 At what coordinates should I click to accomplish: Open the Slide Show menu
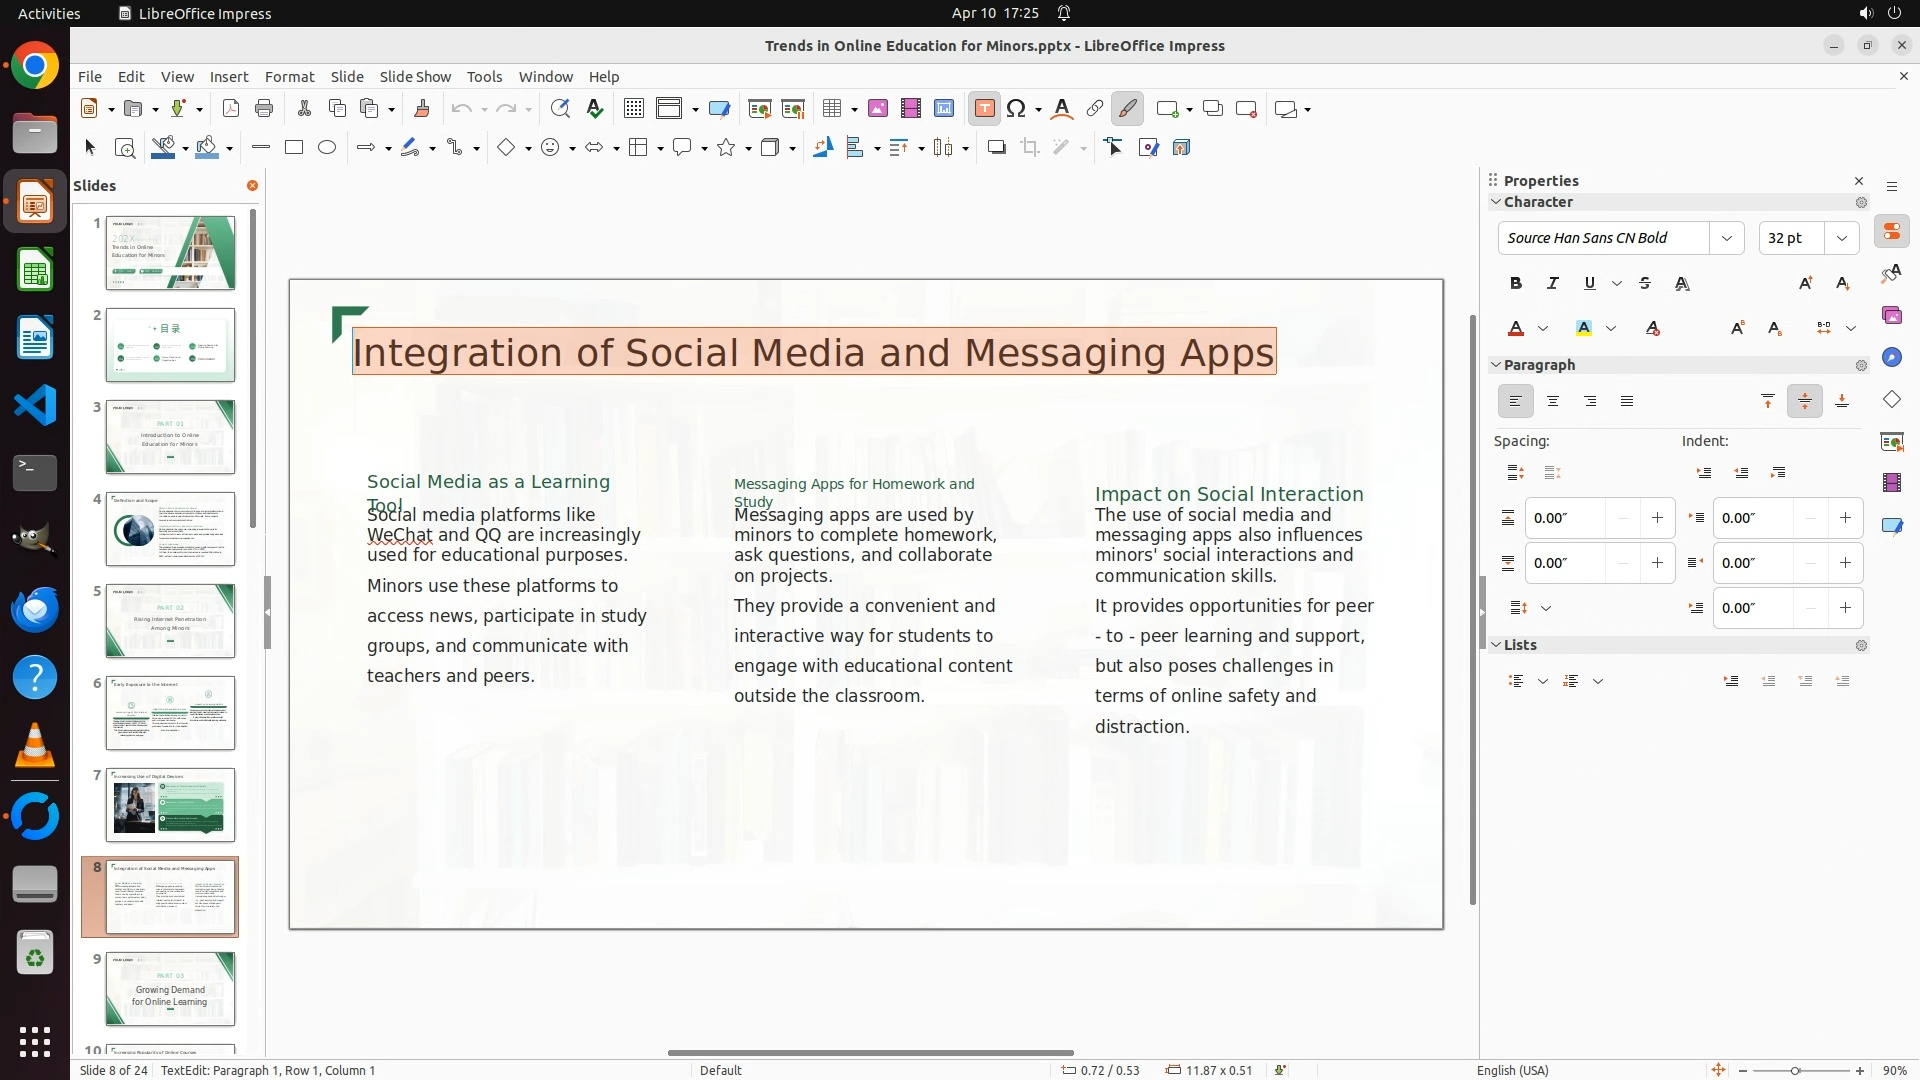[415, 77]
